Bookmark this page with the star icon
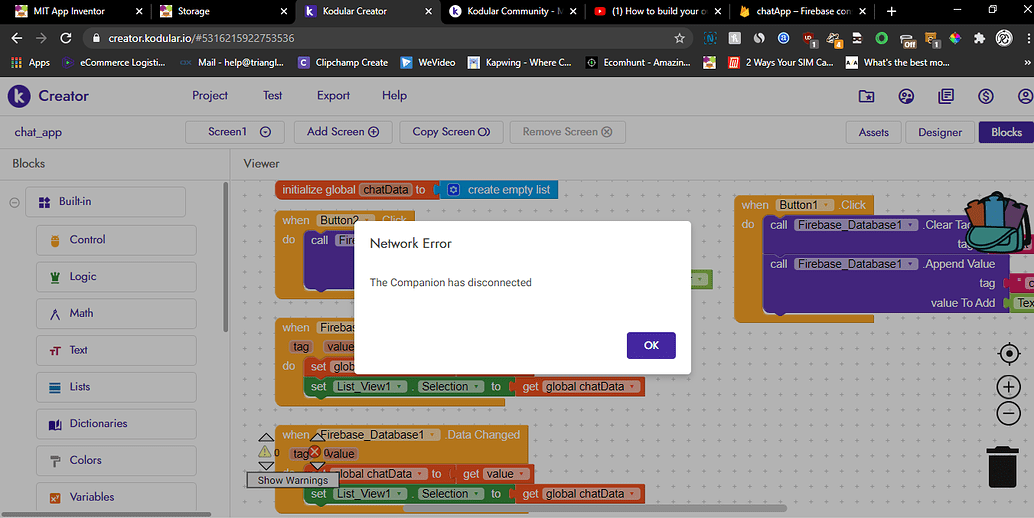The height and width of the screenshot is (518, 1034). [x=679, y=38]
